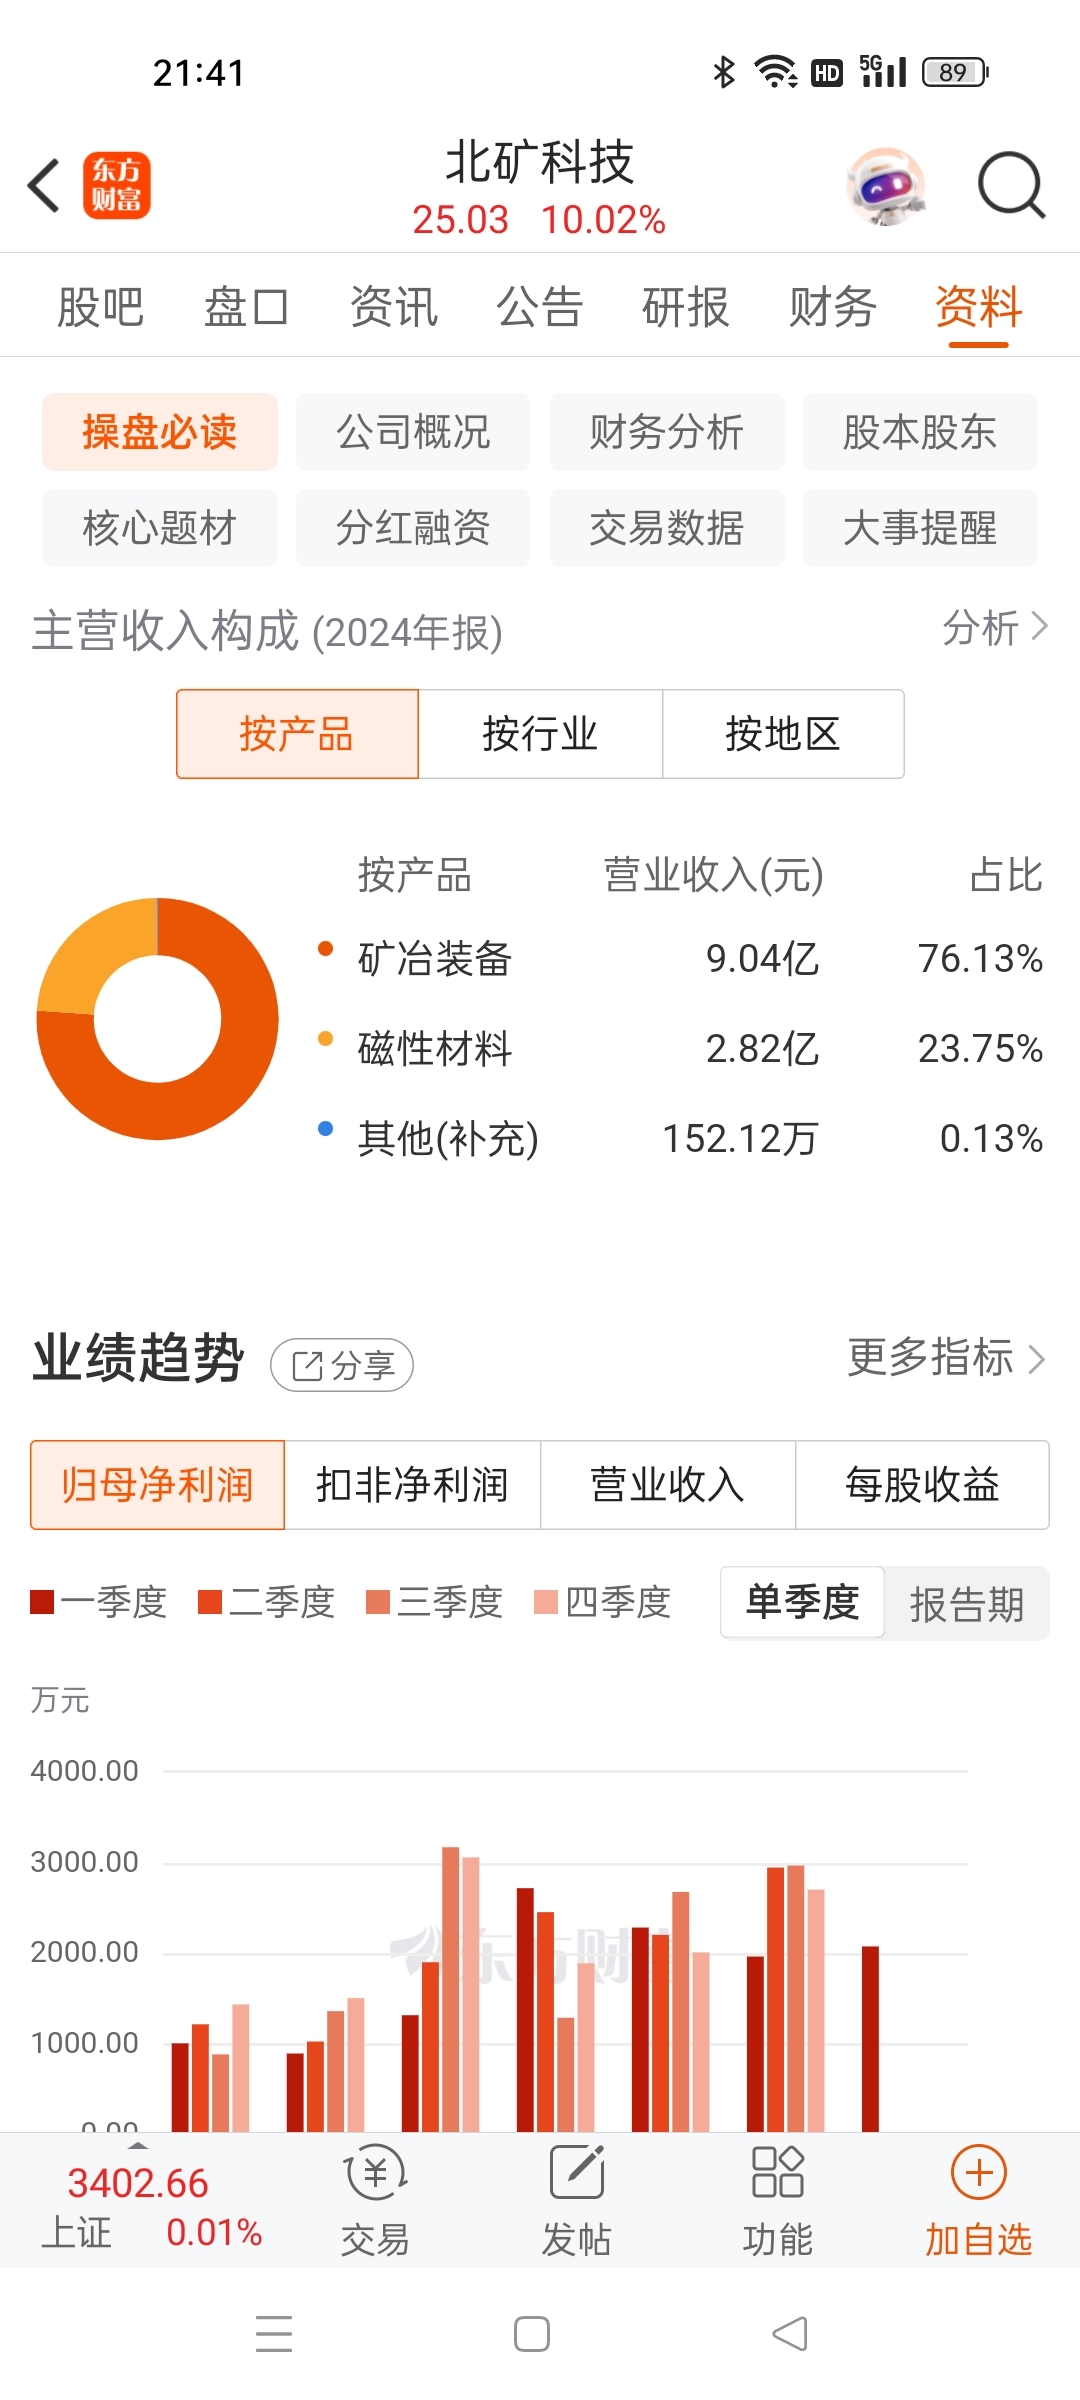Select 按地区 breakdown option
The width and height of the screenshot is (1080, 2400).
point(783,734)
